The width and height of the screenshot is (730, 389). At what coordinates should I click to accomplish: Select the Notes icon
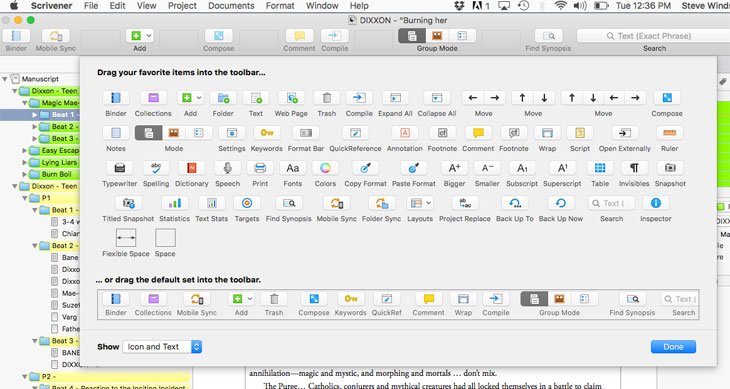[x=116, y=133]
